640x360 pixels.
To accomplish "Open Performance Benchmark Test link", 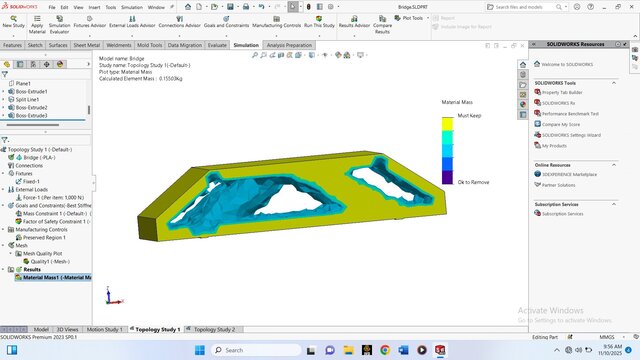I will coord(570,114).
